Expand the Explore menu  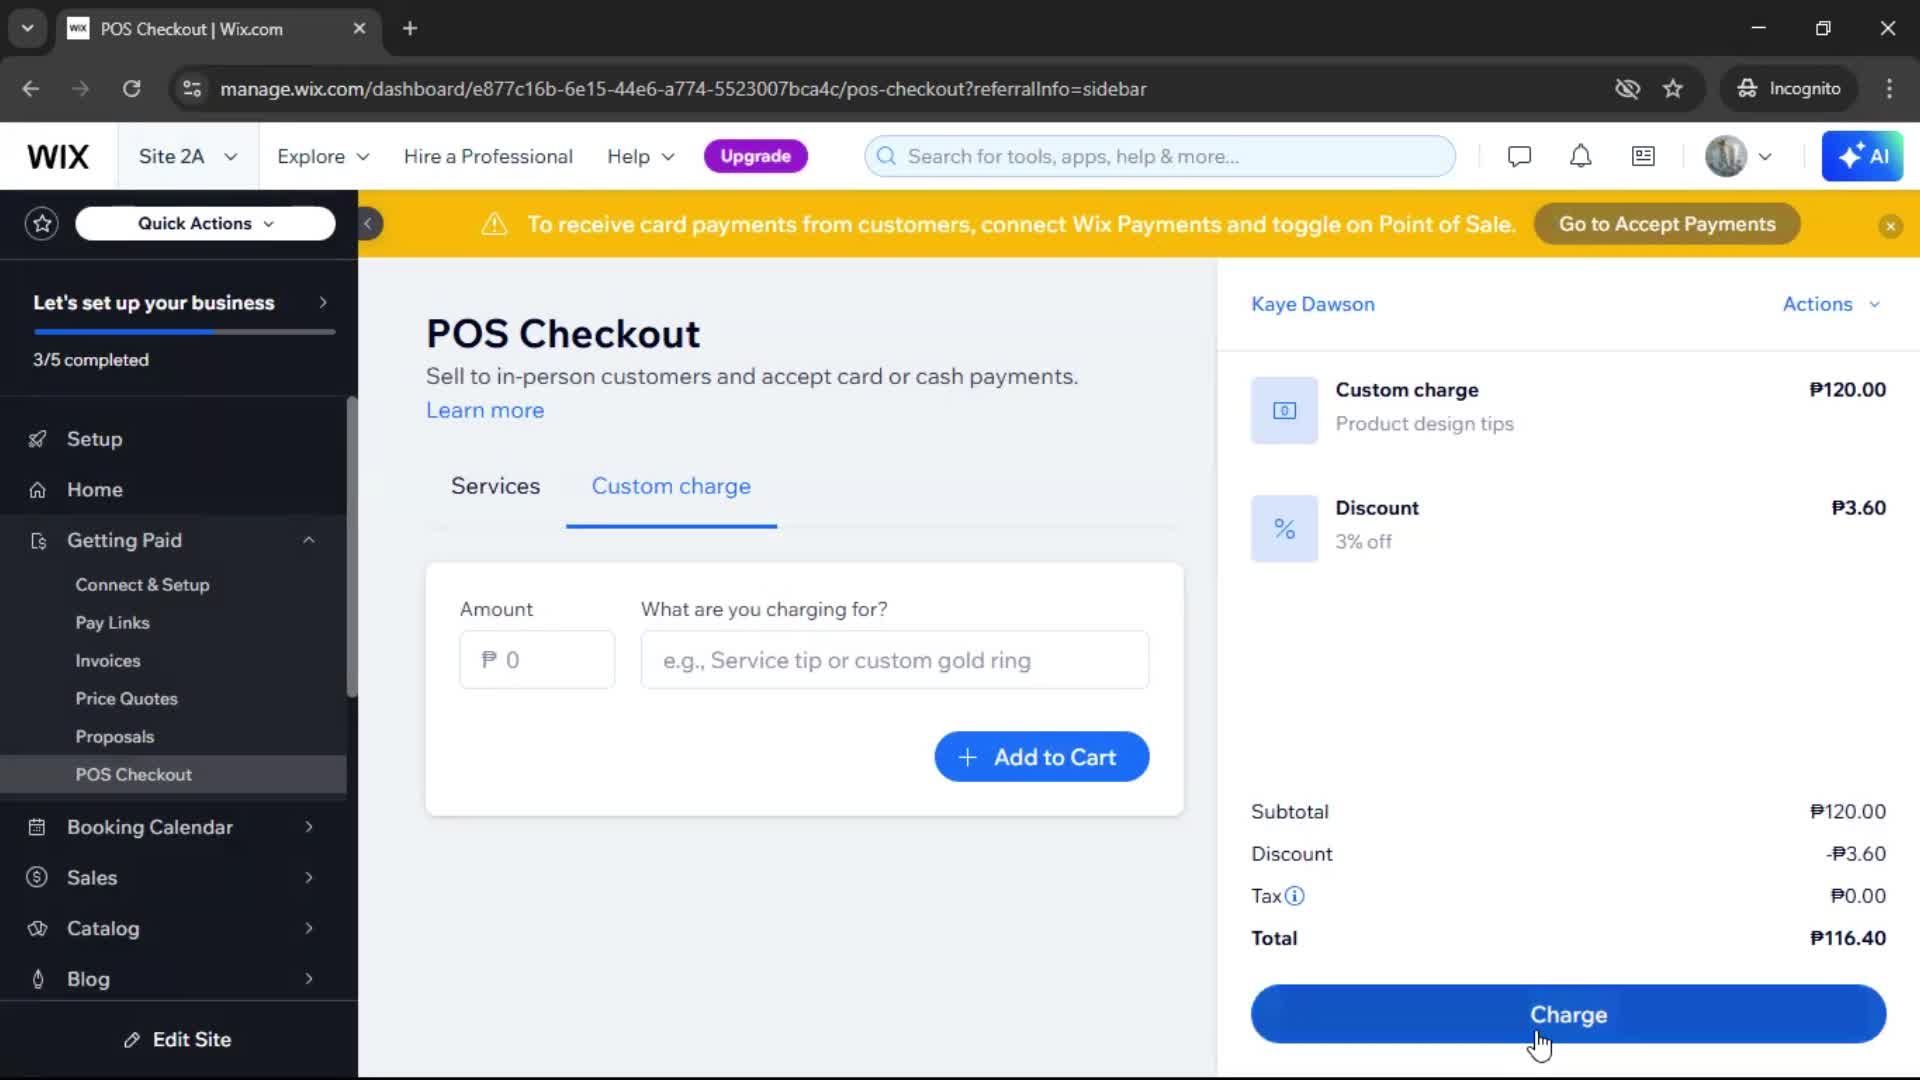tap(323, 157)
